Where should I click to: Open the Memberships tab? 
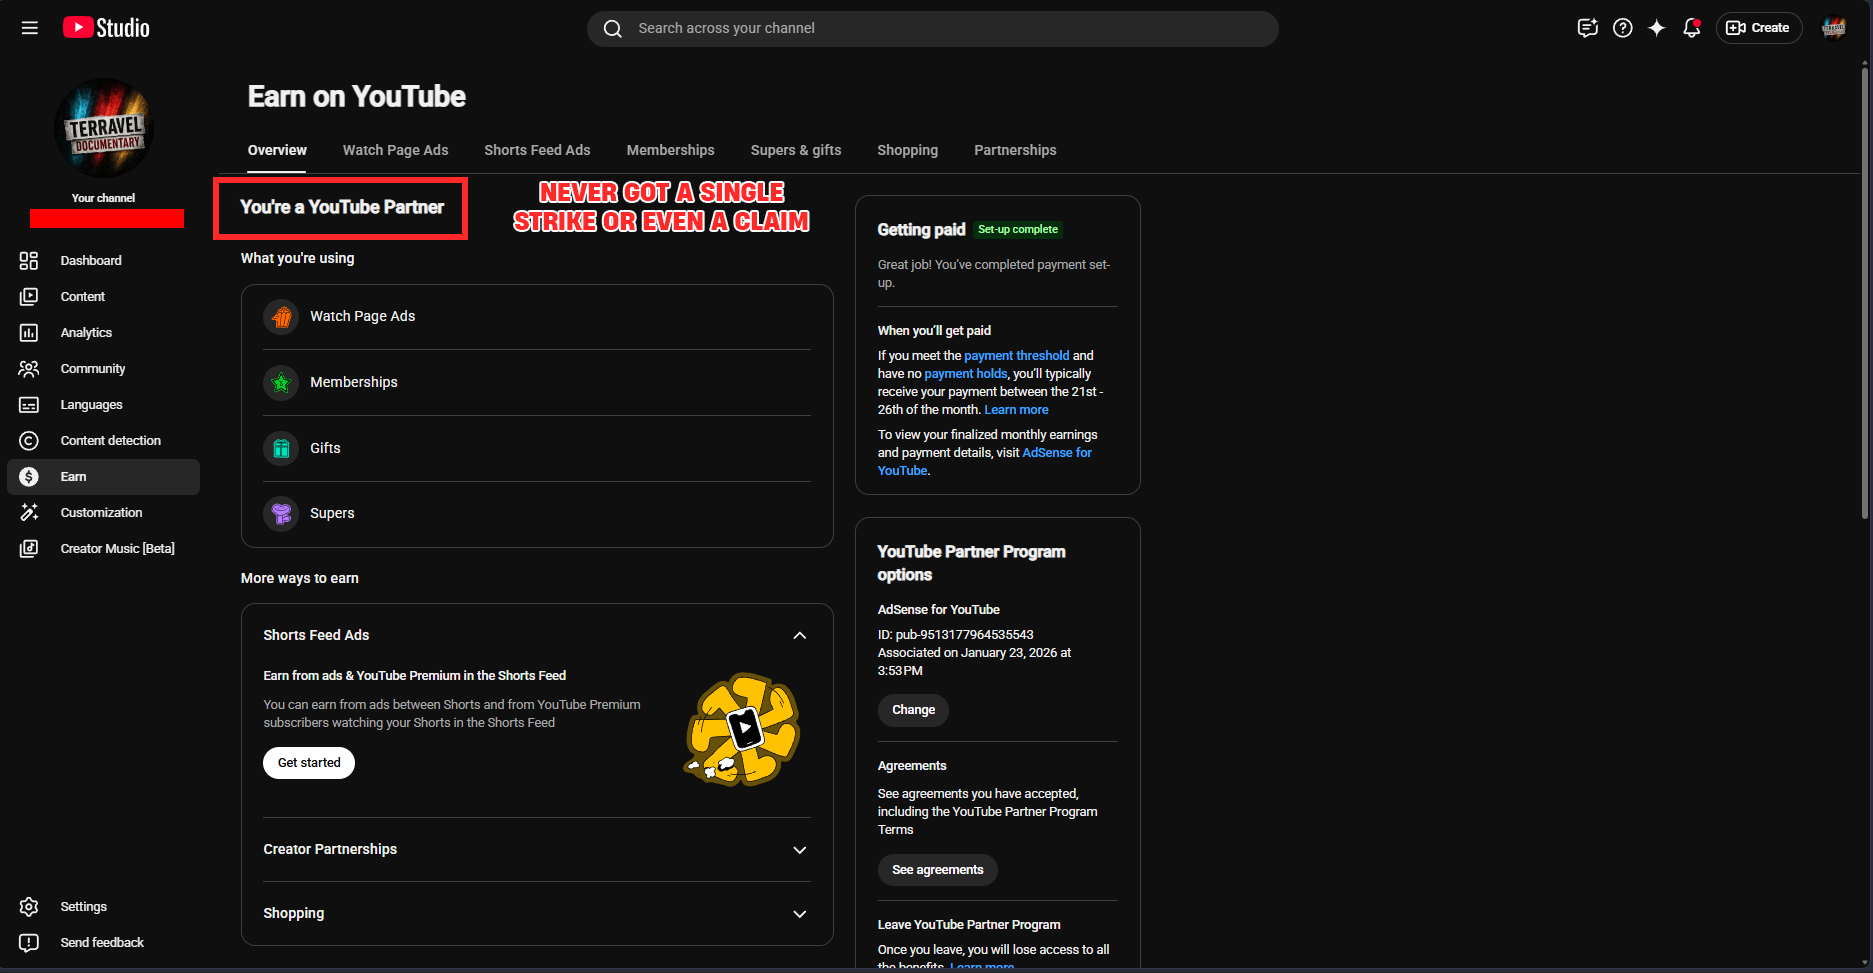click(x=670, y=150)
